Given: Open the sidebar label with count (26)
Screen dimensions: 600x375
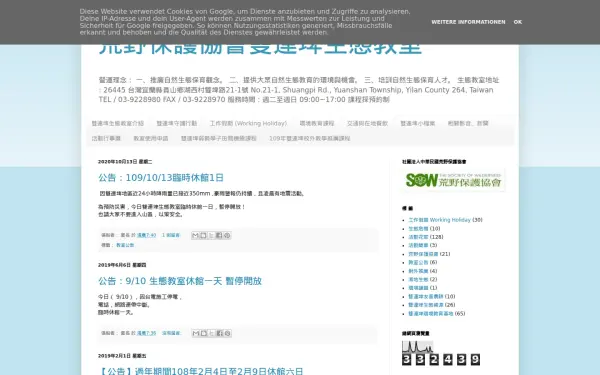Looking at the screenshot, I should click(426, 305).
